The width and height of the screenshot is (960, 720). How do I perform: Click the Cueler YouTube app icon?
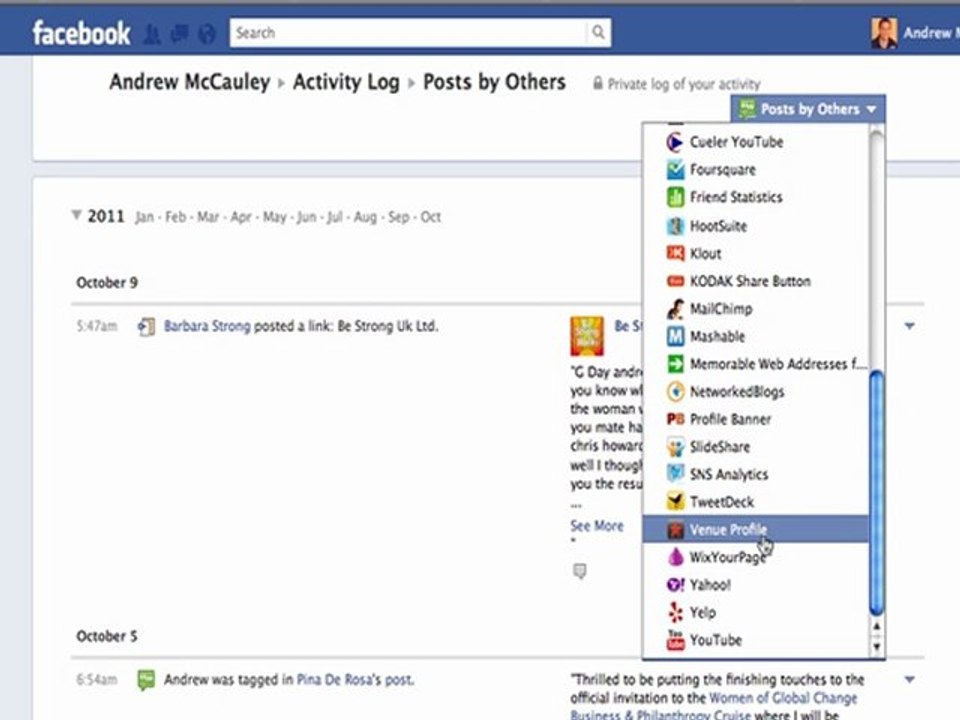click(675, 142)
